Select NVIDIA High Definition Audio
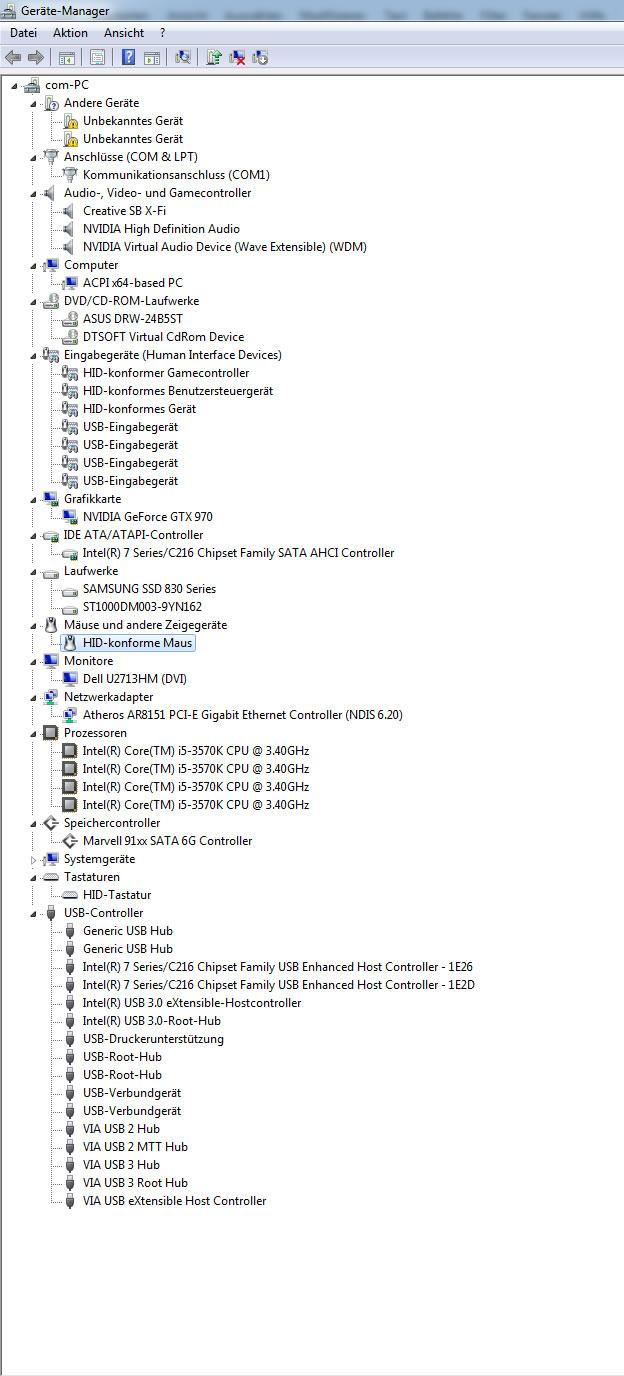The width and height of the screenshot is (624, 1376). pyautogui.click(x=161, y=229)
